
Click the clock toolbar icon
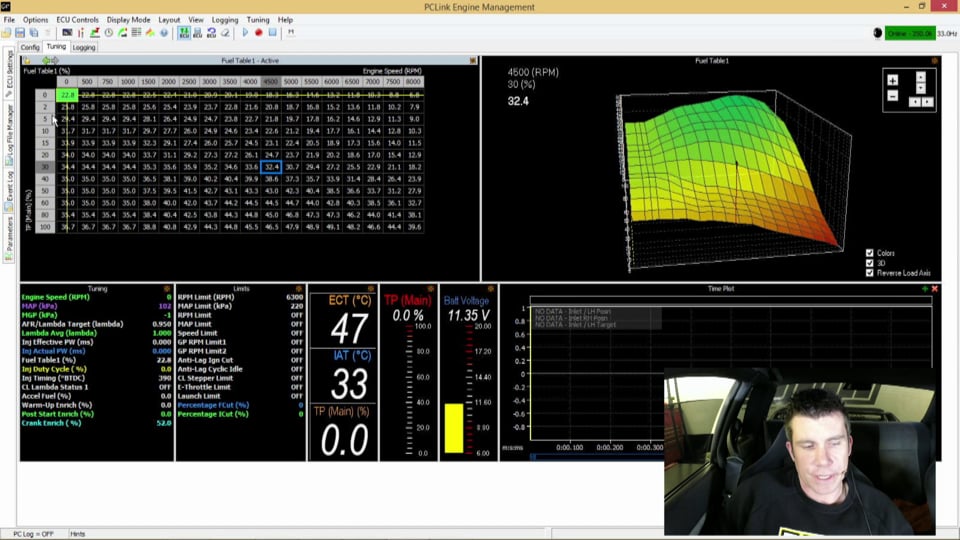click(108, 32)
